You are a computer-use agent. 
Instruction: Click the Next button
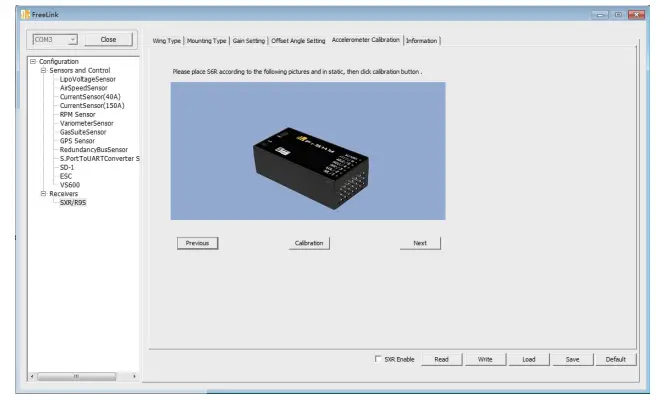(420, 243)
